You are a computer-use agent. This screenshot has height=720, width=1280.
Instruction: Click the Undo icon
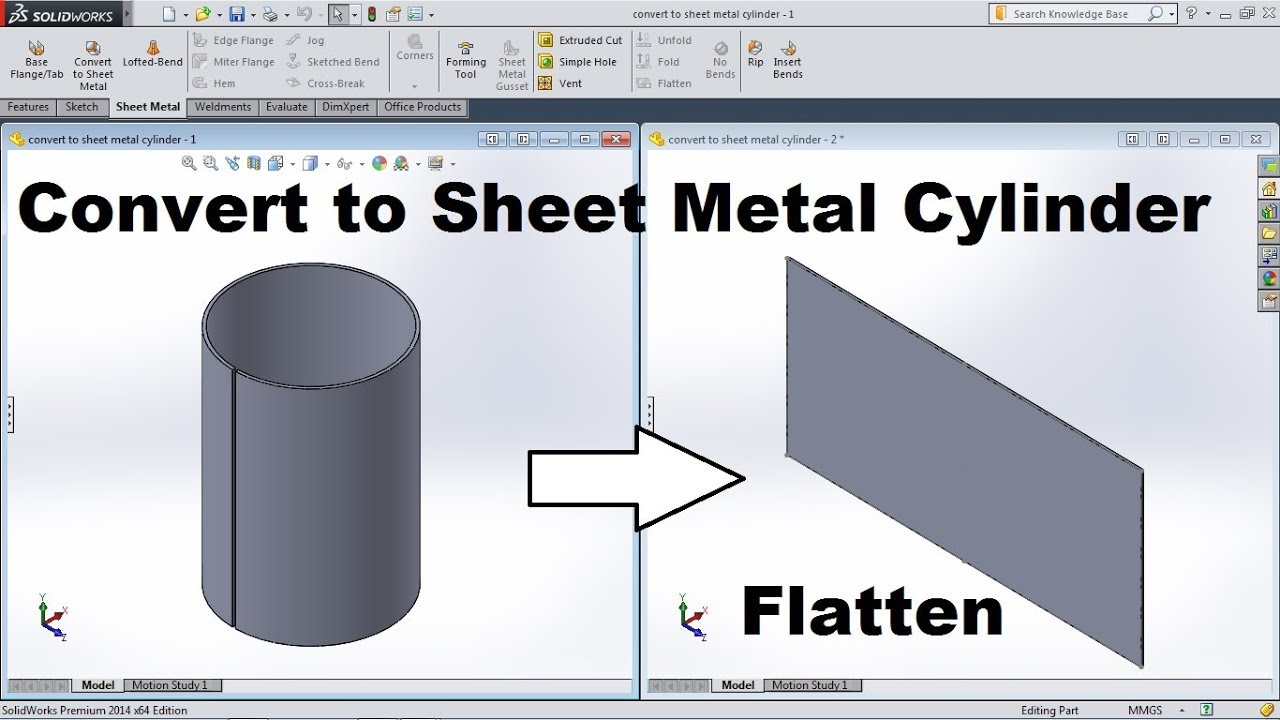304,14
